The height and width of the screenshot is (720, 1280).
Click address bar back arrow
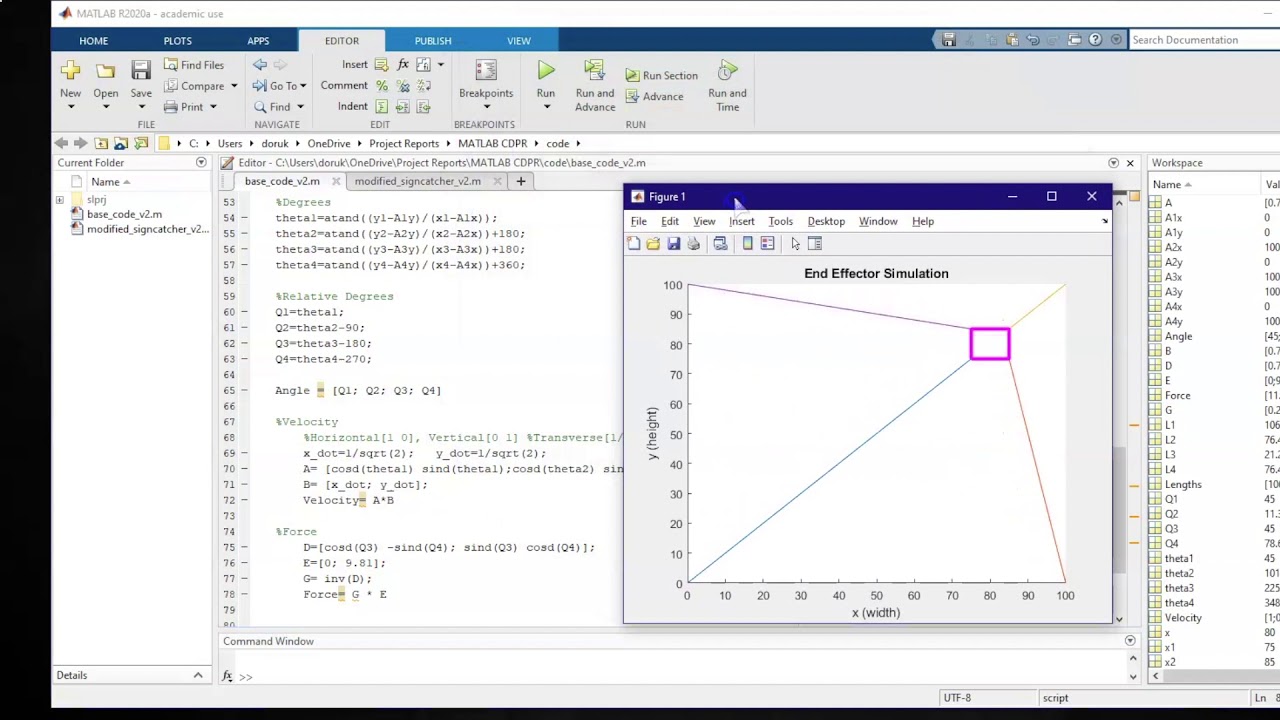click(62, 143)
